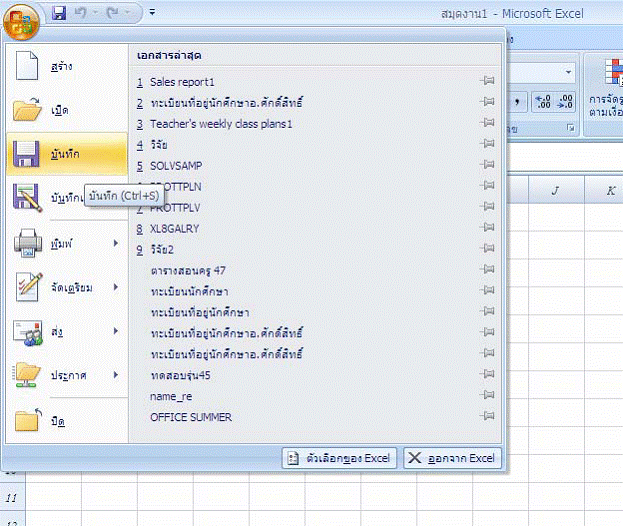Viewport: 623px width, 526px height.
Task: Expand the ส่ง (Send) submenu arrow
Action: [116, 331]
